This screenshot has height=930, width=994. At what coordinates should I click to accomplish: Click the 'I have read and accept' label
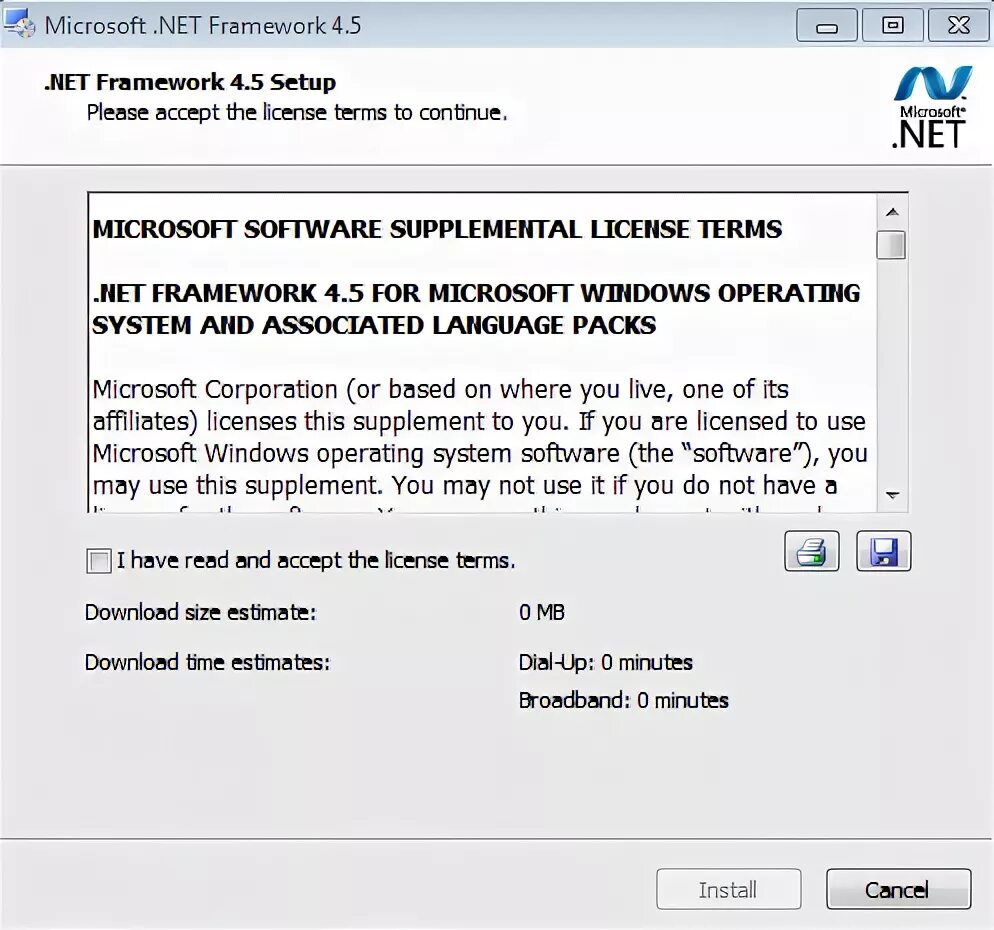316,560
